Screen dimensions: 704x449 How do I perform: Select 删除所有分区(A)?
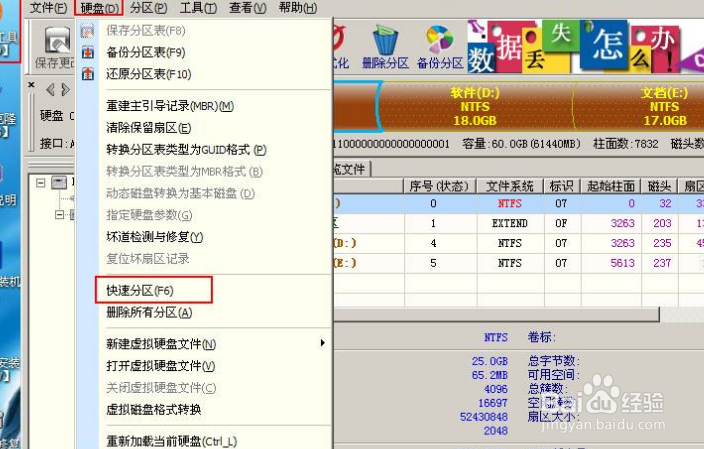(x=149, y=313)
